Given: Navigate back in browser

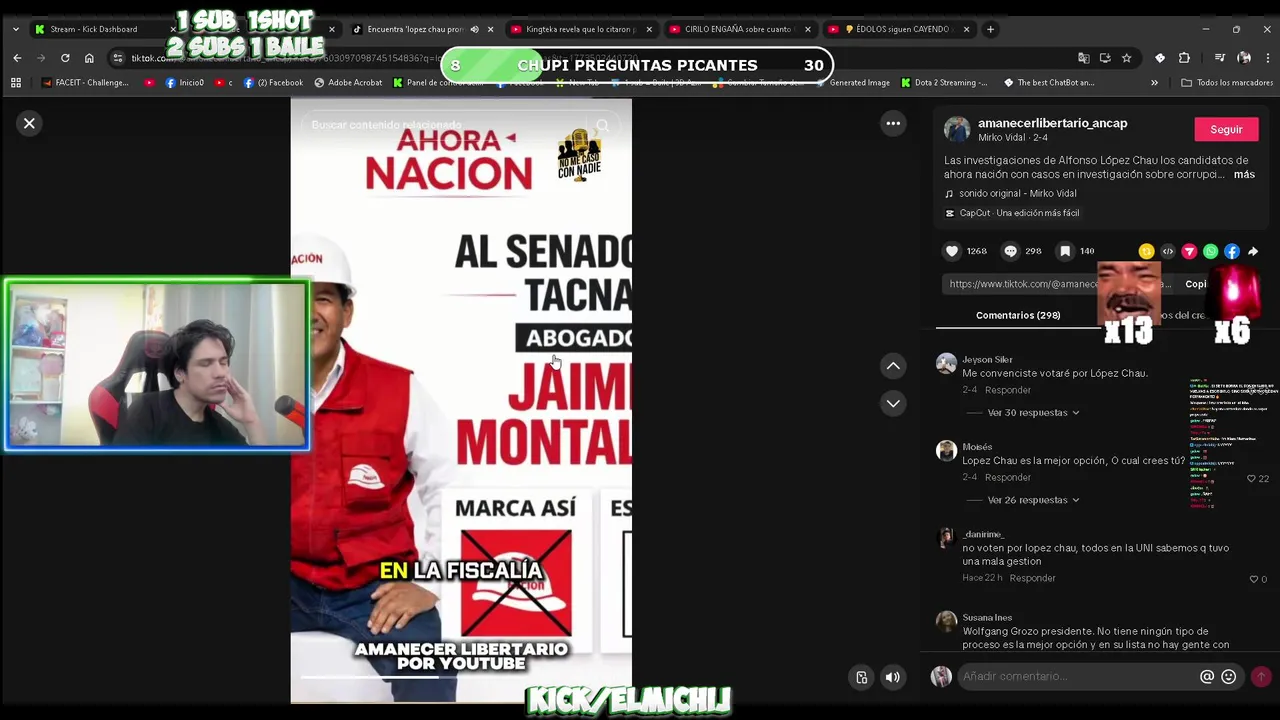Looking at the screenshot, I should (17, 58).
